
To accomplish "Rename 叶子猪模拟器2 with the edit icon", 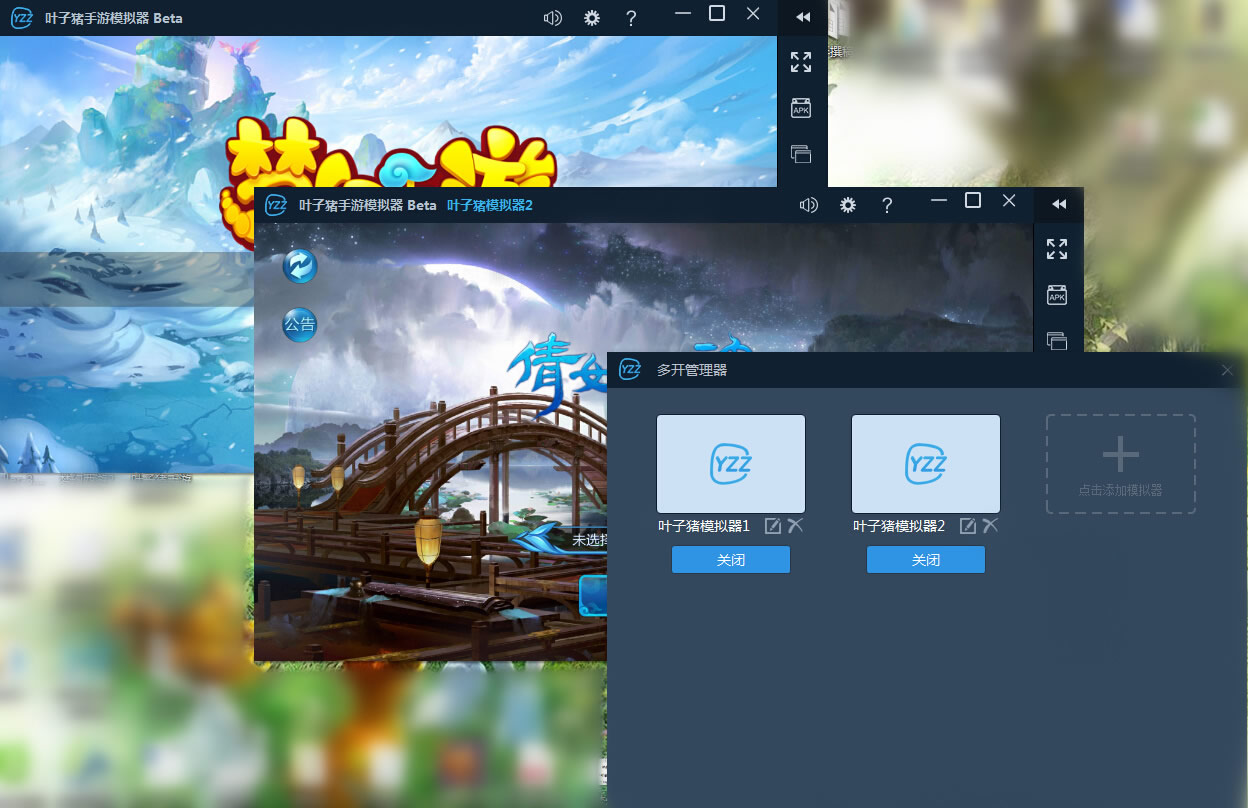I will coord(968,526).
